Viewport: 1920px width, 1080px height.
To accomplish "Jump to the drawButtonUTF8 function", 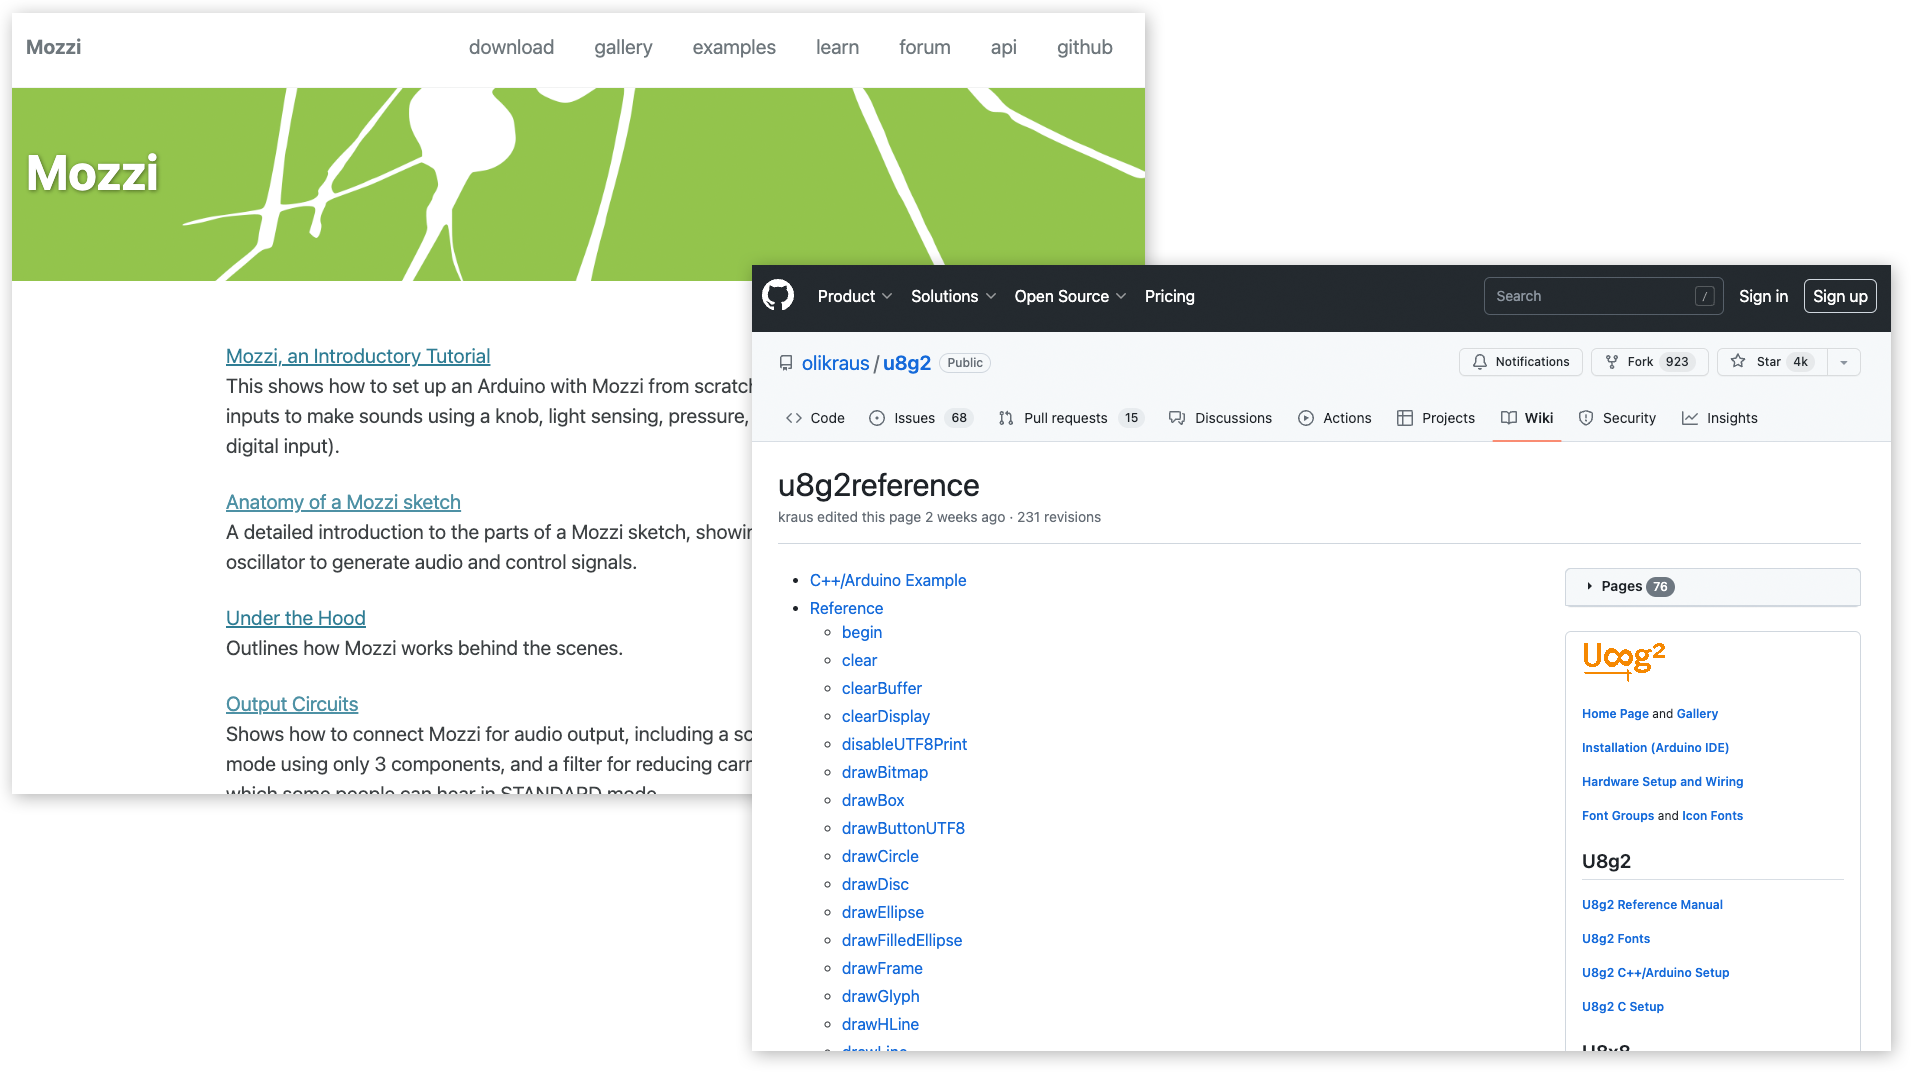I will click(x=903, y=828).
